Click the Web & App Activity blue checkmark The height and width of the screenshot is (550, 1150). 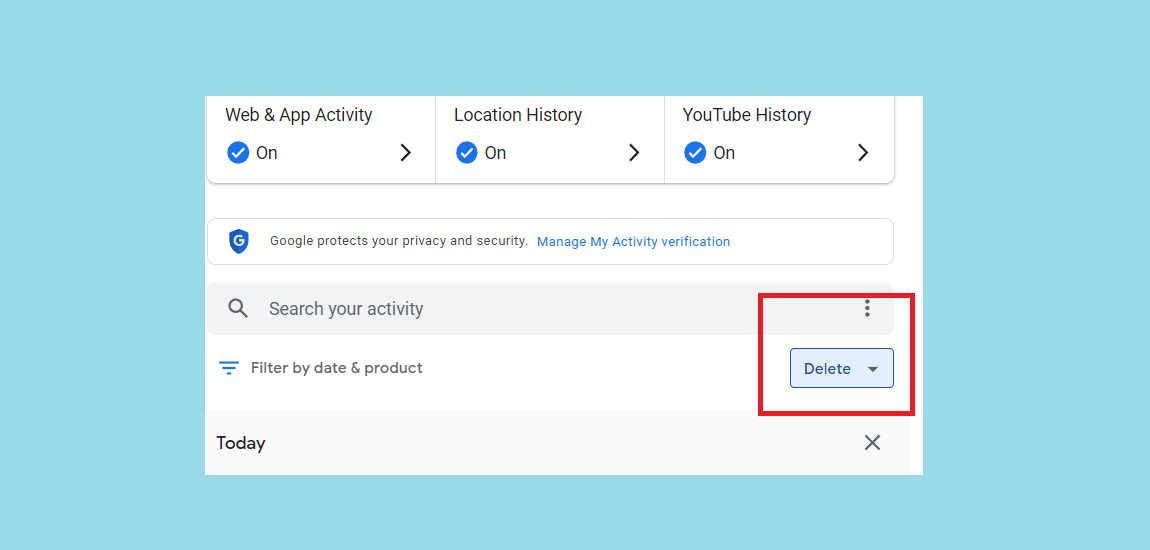(x=238, y=153)
